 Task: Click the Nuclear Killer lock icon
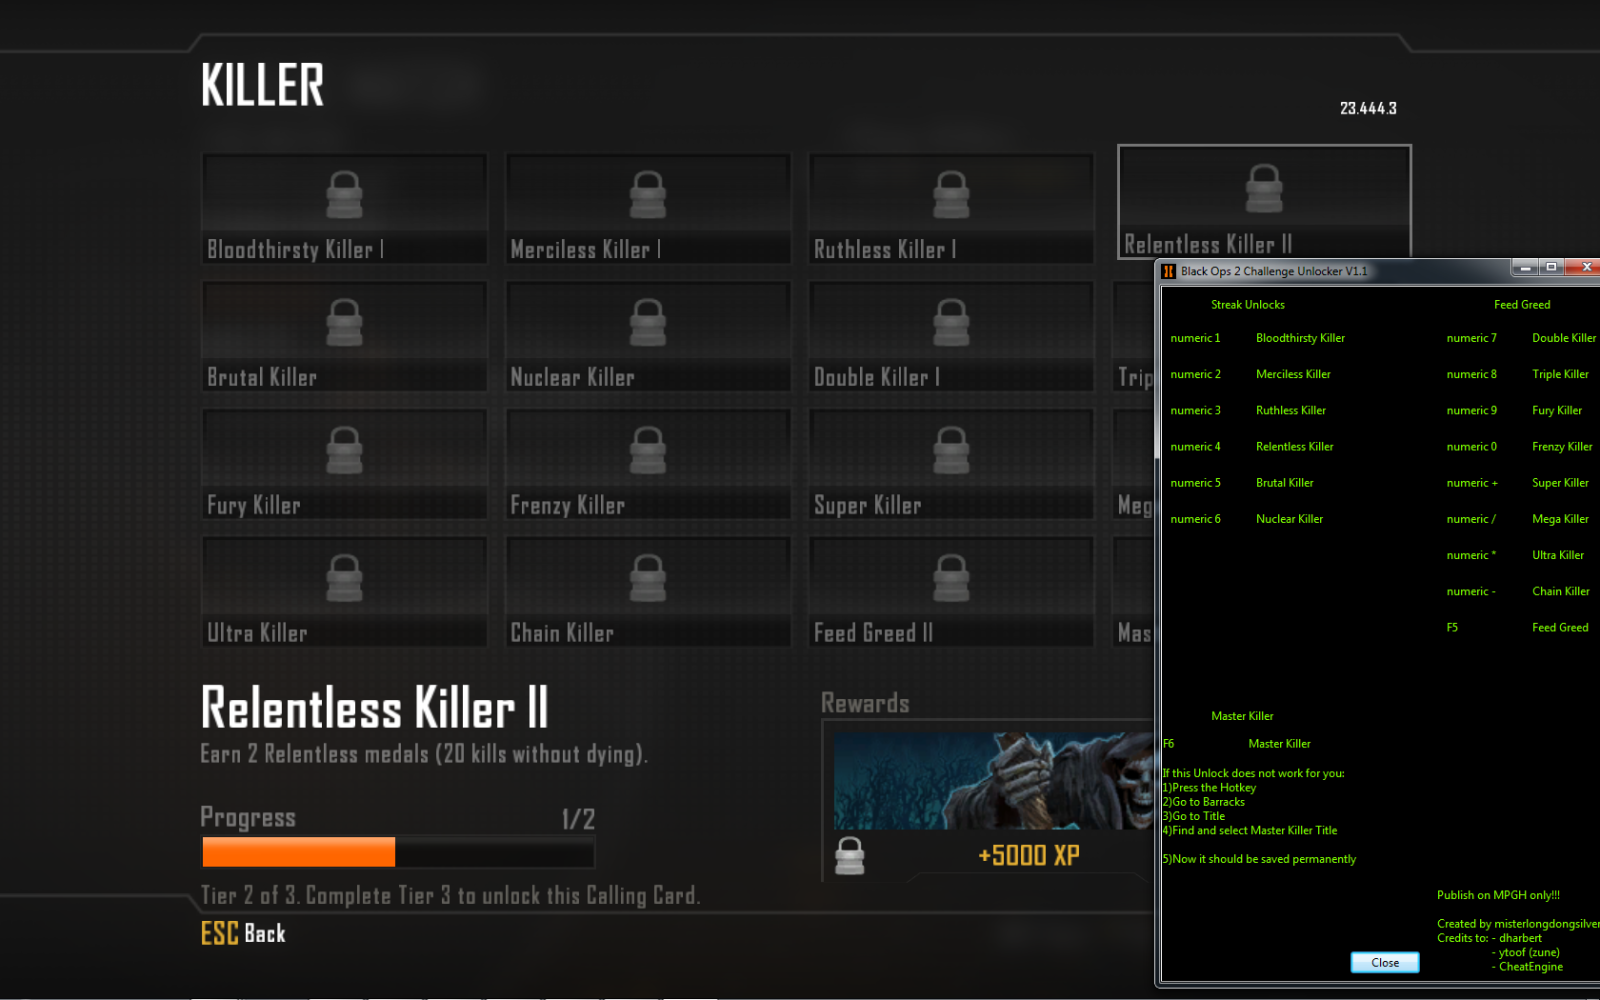[x=648, y=322]
